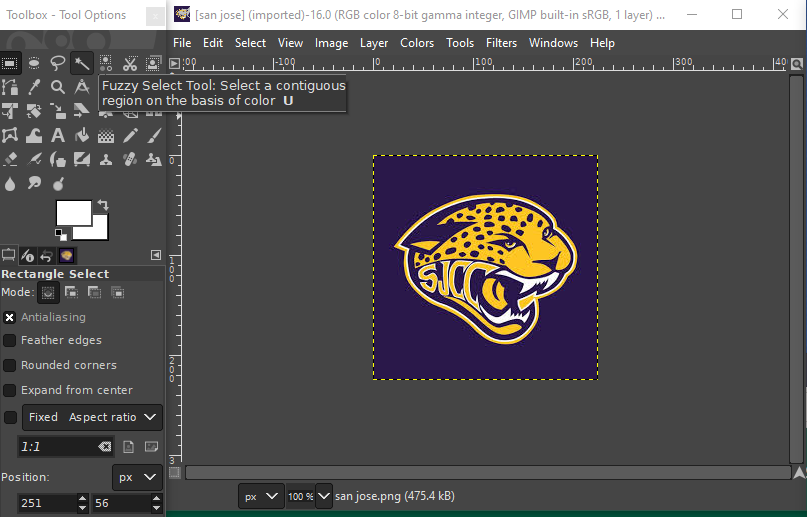807x517 pixels.
Task: Set mode to intersect with selection
Action: 118,293
